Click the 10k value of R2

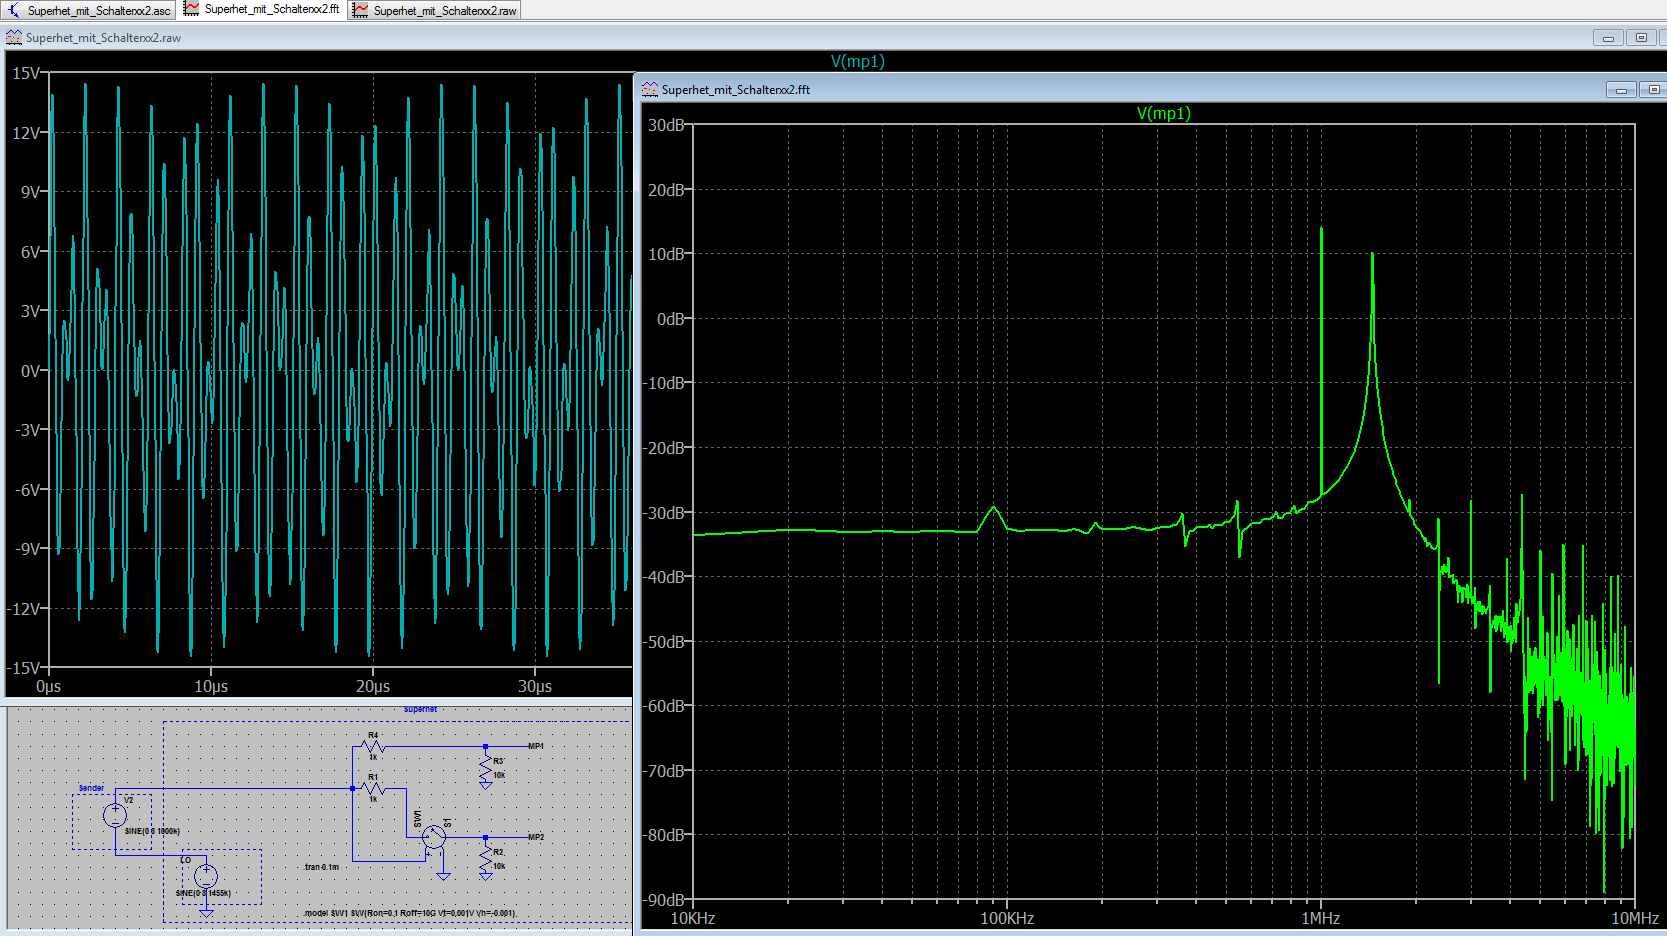499,866
